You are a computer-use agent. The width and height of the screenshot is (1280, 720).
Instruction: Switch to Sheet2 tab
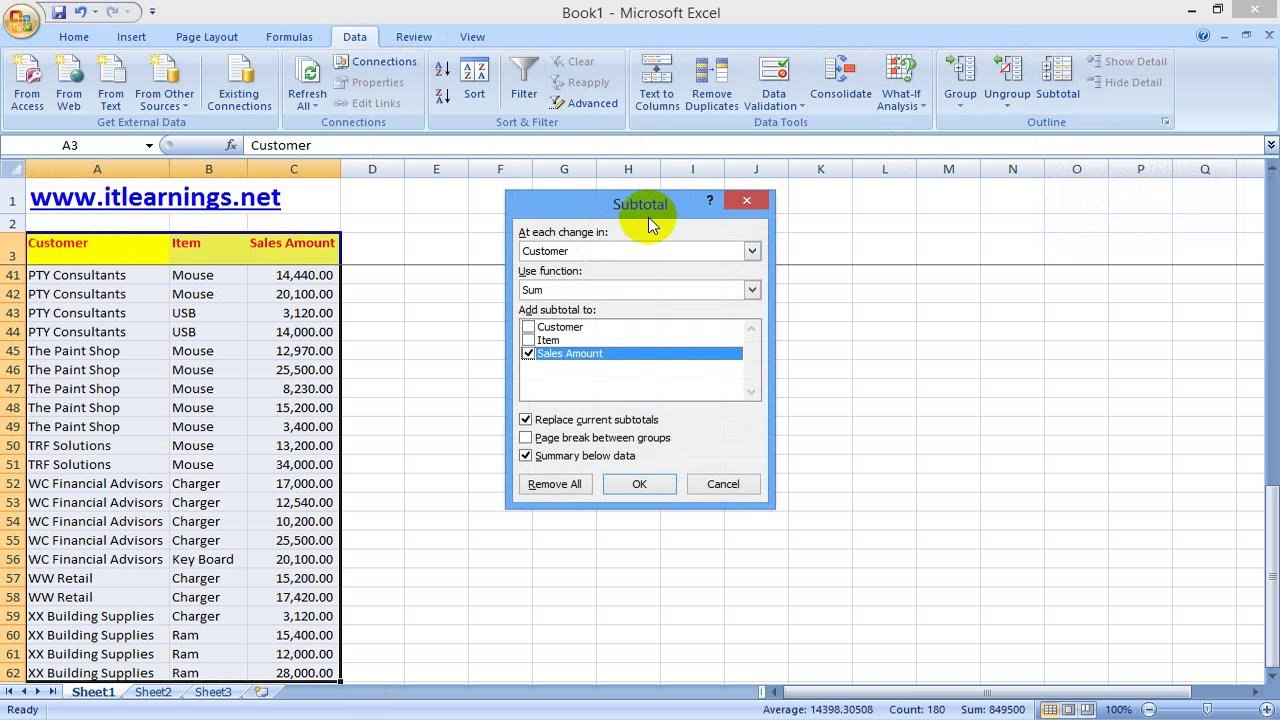click(x=153, y=692)
